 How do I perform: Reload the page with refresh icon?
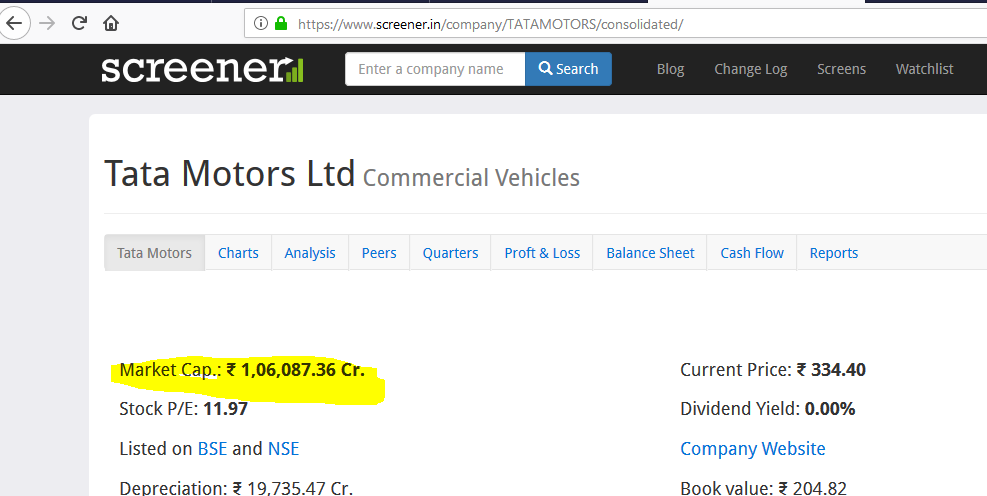(79, 24)
